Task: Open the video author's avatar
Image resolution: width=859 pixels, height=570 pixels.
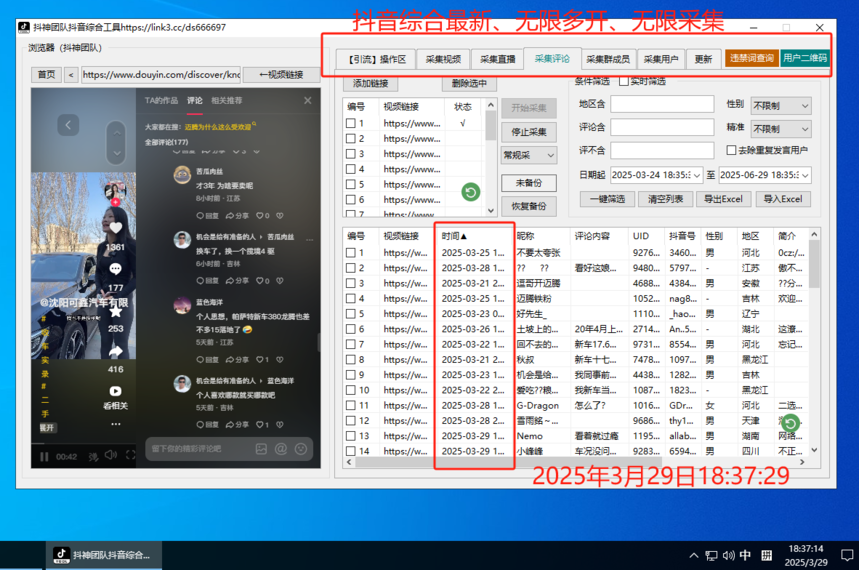Action: 115,190
